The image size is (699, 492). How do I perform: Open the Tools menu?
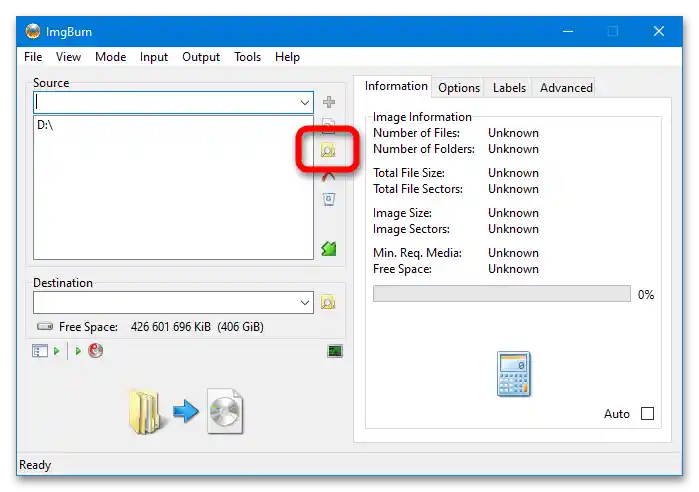coord(247,57)
